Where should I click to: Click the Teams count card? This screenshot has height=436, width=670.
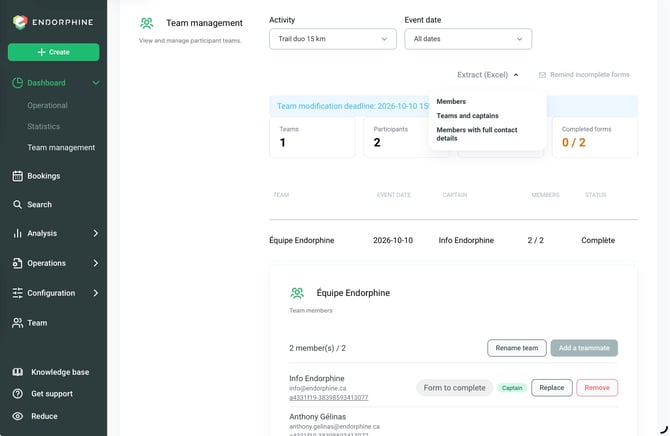pos(312,138)
